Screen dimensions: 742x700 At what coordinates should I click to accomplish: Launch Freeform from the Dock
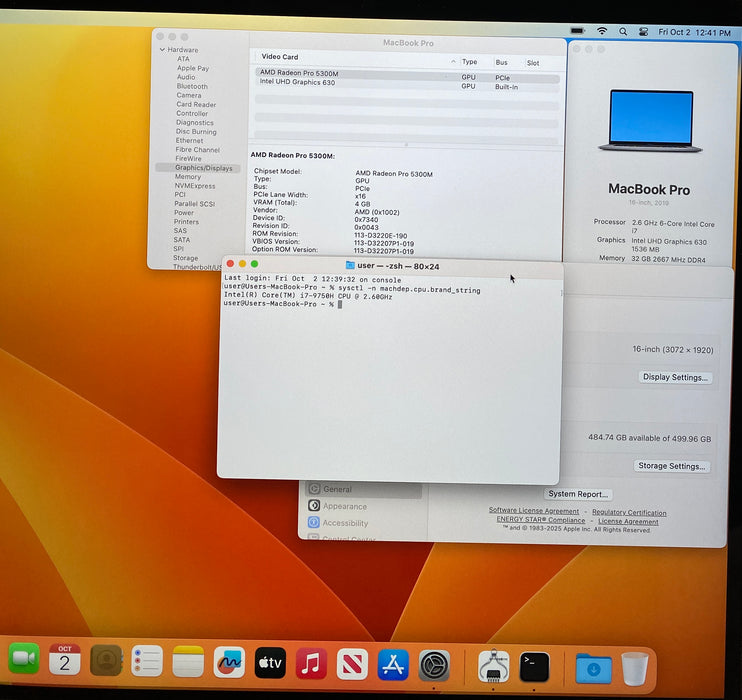point(229,662)
